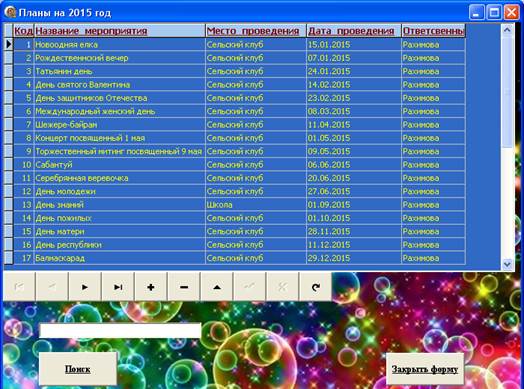
Task: Select the Рождественский вечер cell
Action: [x=120, y=58]
